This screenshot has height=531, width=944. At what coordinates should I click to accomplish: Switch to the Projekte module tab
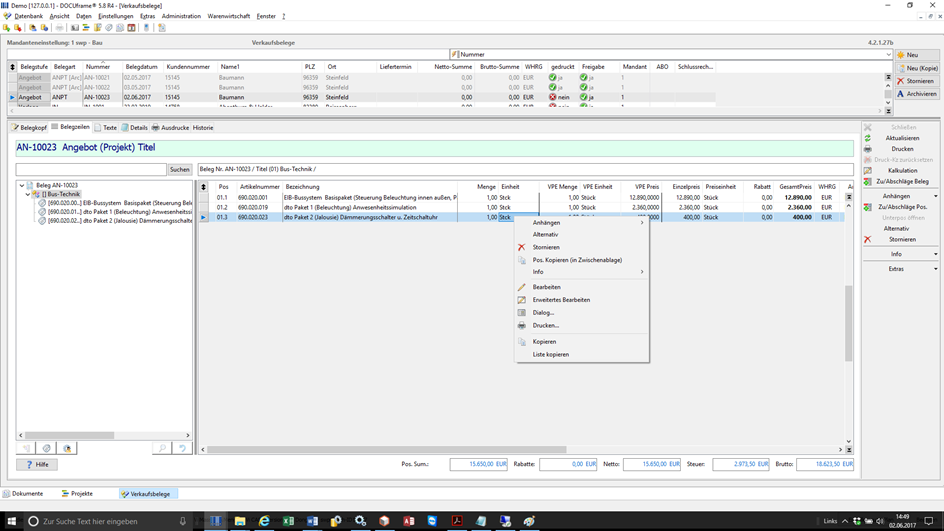77,494
